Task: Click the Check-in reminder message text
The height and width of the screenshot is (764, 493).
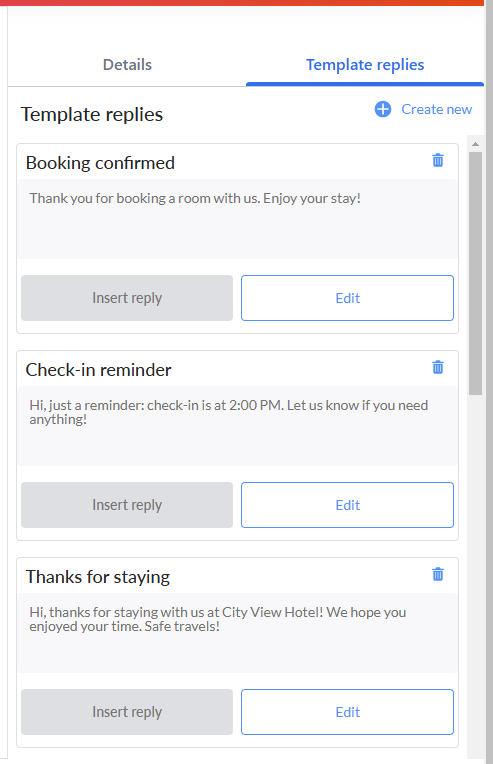Action: coord(228,412)
